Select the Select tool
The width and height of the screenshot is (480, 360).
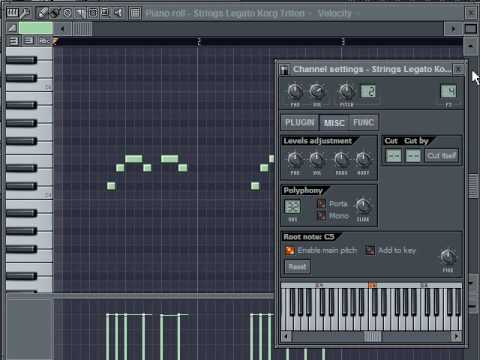click(x=93, y=13)
